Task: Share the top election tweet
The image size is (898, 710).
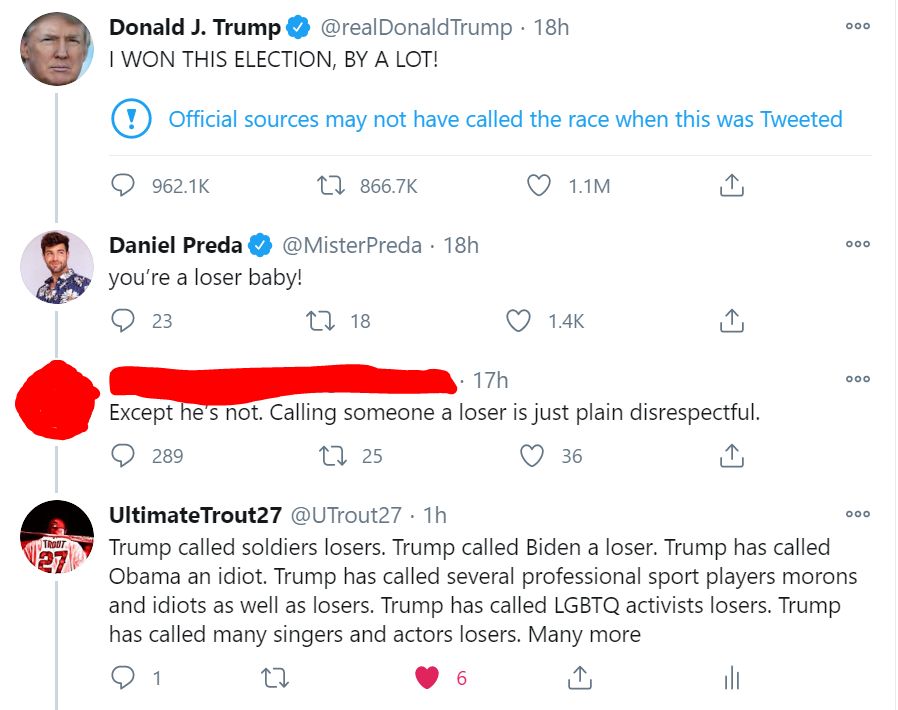Action: [x=731, y=185]
